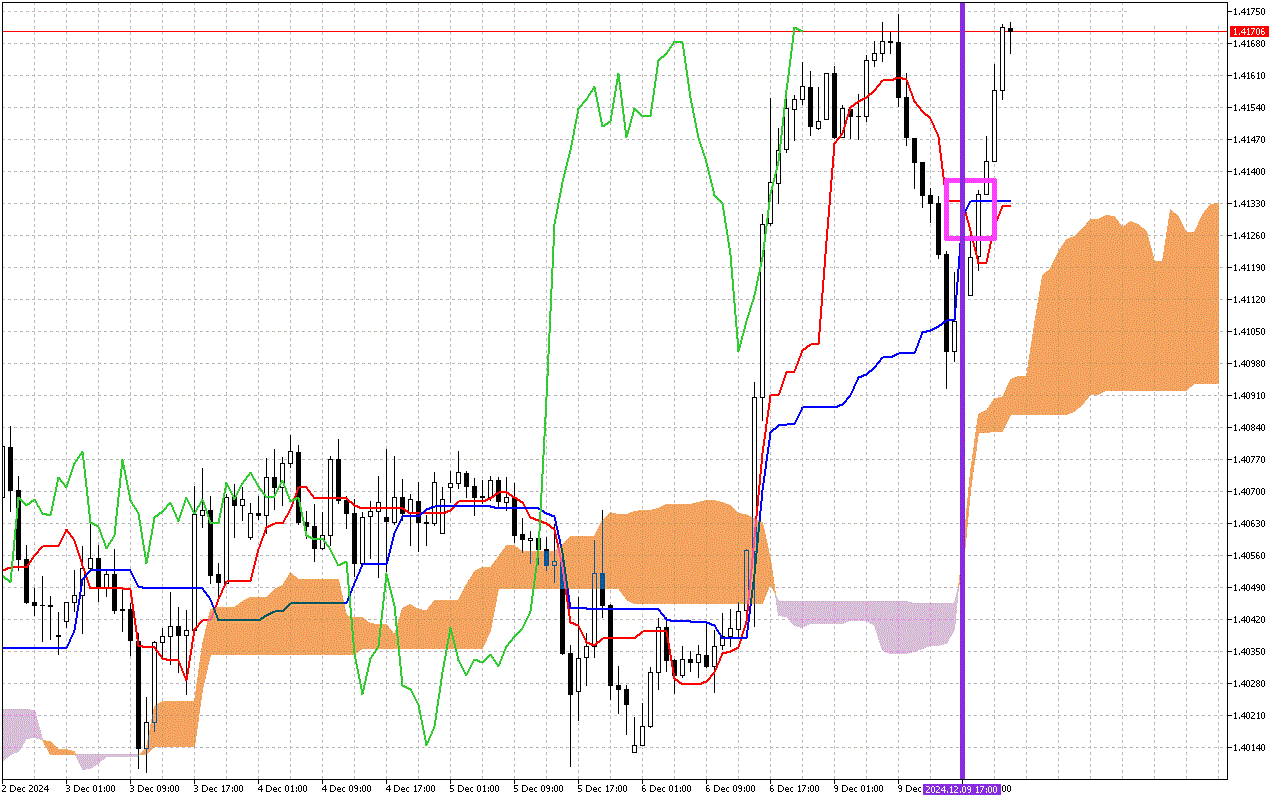This screenshot has width=1280, height=800.
Task: Choose the 1.41260 price axis value
Action: click(x=1248, y=236)
